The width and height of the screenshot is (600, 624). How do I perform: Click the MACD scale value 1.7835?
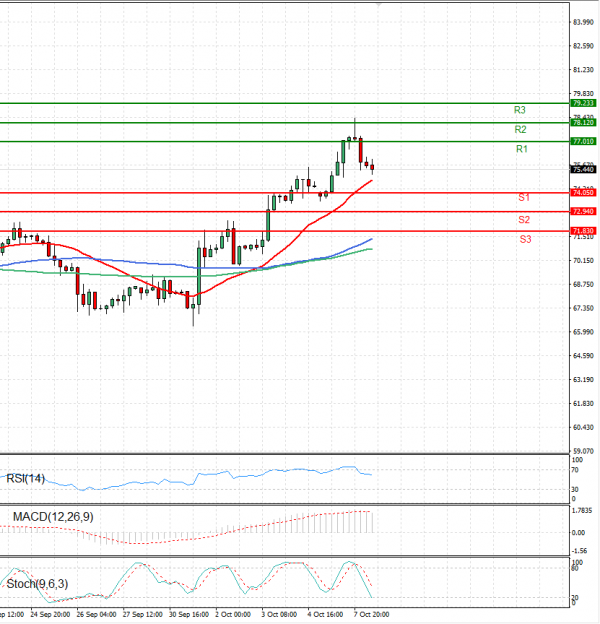(x=582, y=511)
